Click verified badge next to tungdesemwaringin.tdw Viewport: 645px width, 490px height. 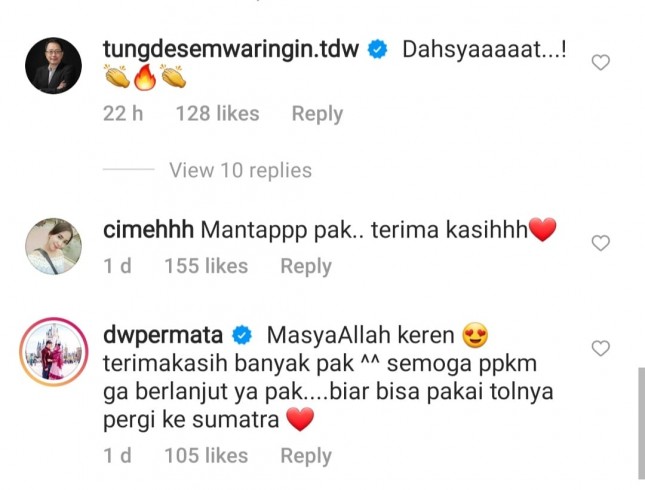coord(377,49)
